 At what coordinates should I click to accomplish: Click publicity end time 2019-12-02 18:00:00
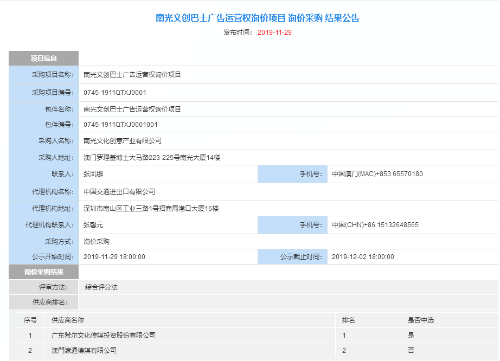coord(363,257)
